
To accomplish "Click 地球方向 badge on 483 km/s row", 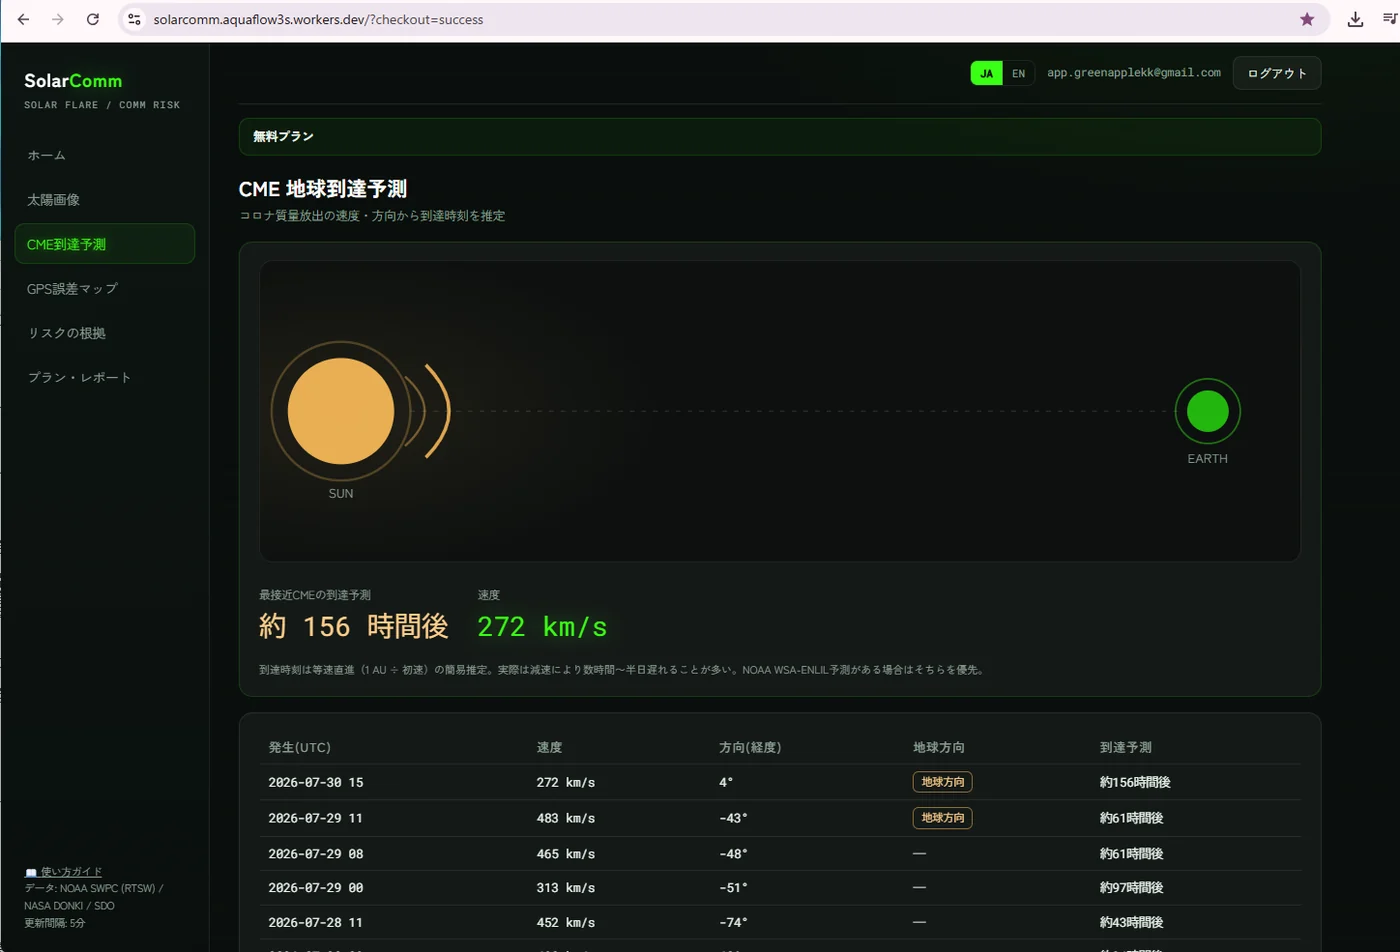I will pos(942,818).
